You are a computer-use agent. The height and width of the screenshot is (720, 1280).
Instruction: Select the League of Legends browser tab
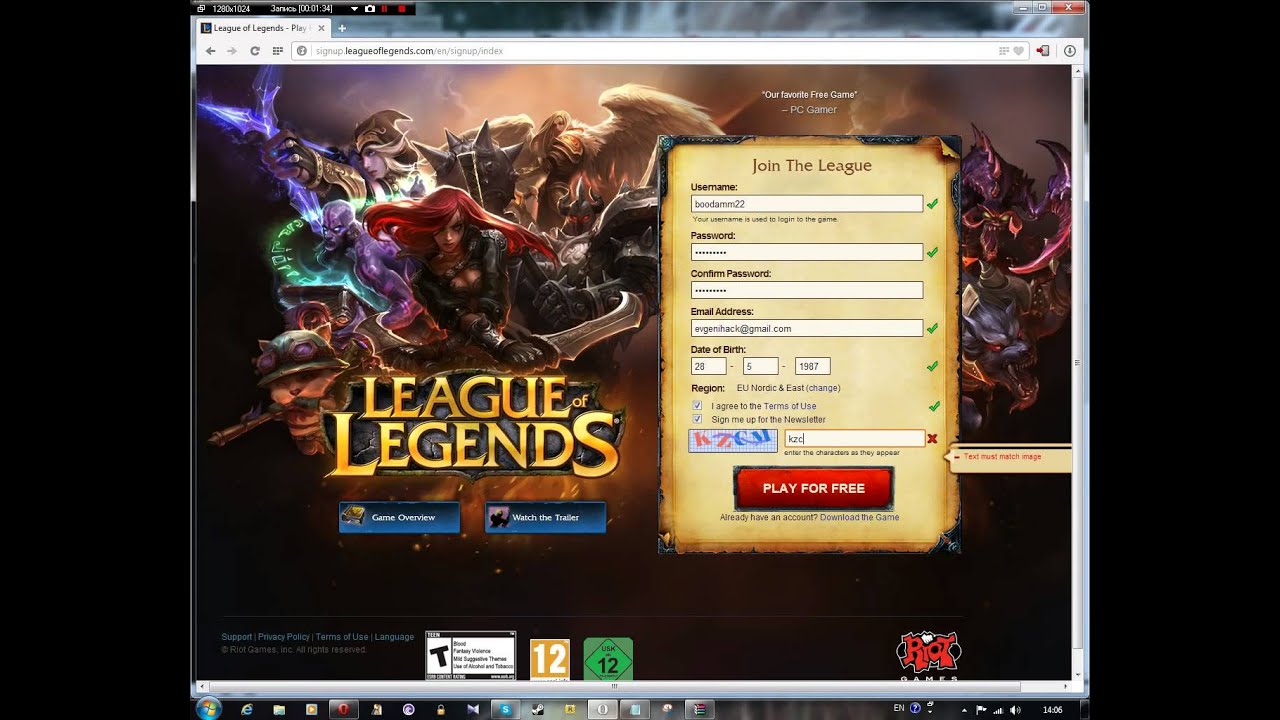262,28
